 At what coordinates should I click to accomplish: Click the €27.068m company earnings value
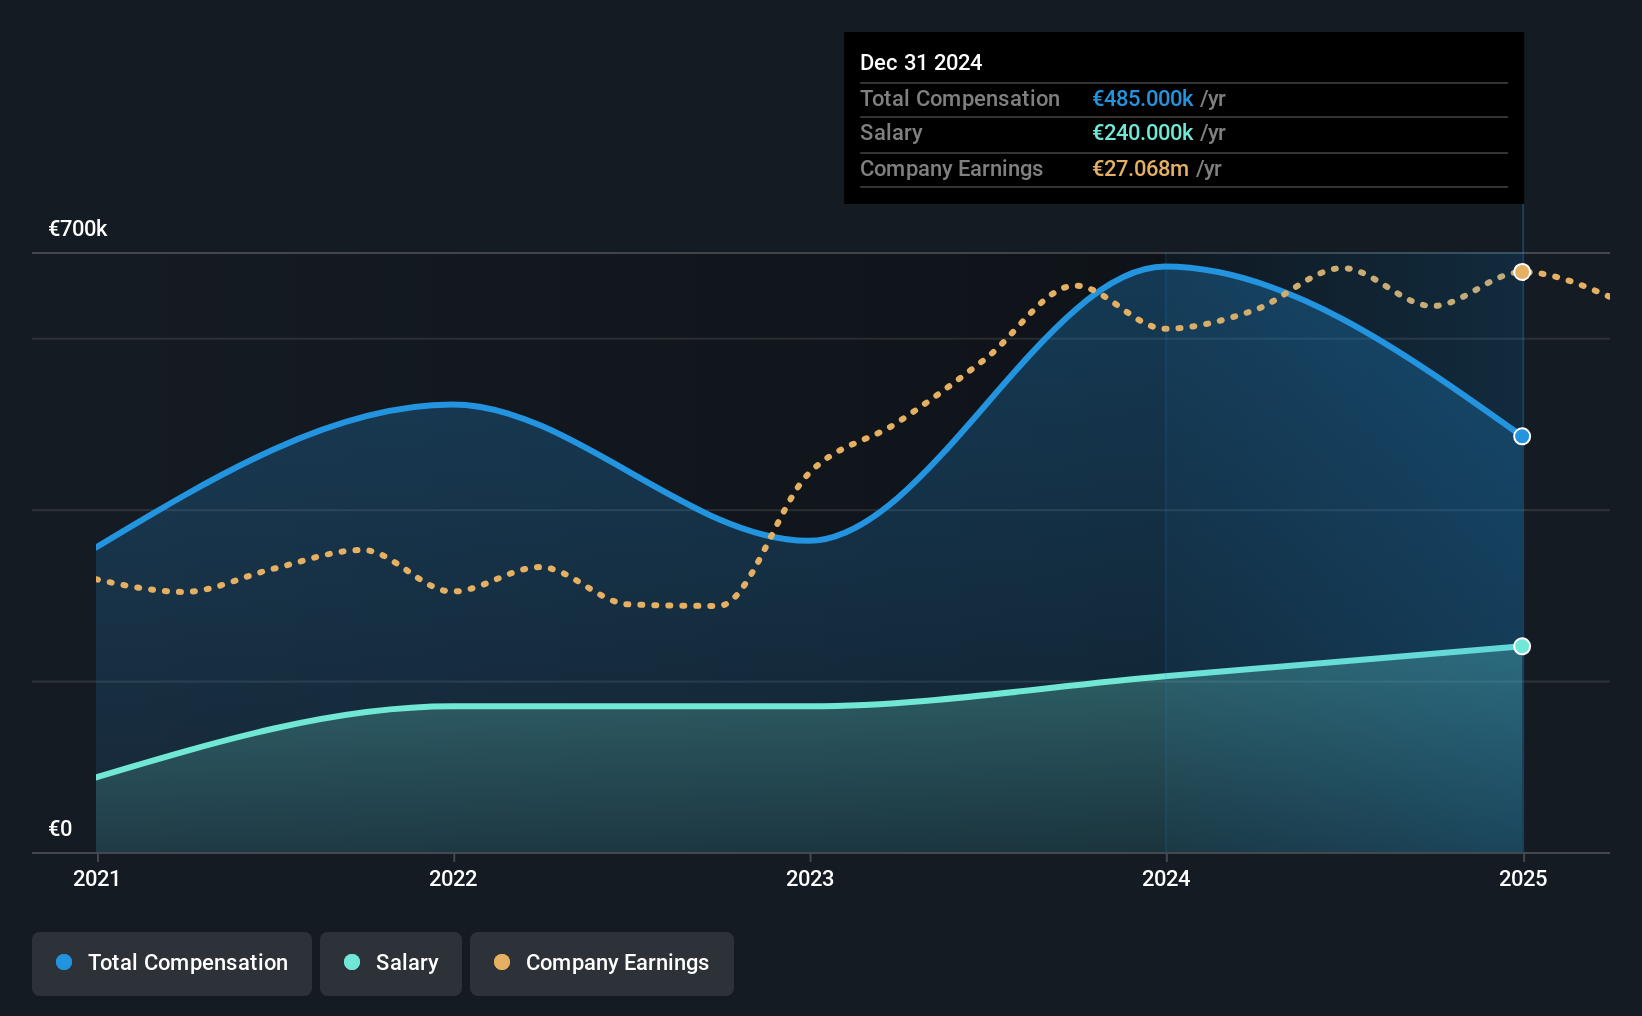point(1141,168)
